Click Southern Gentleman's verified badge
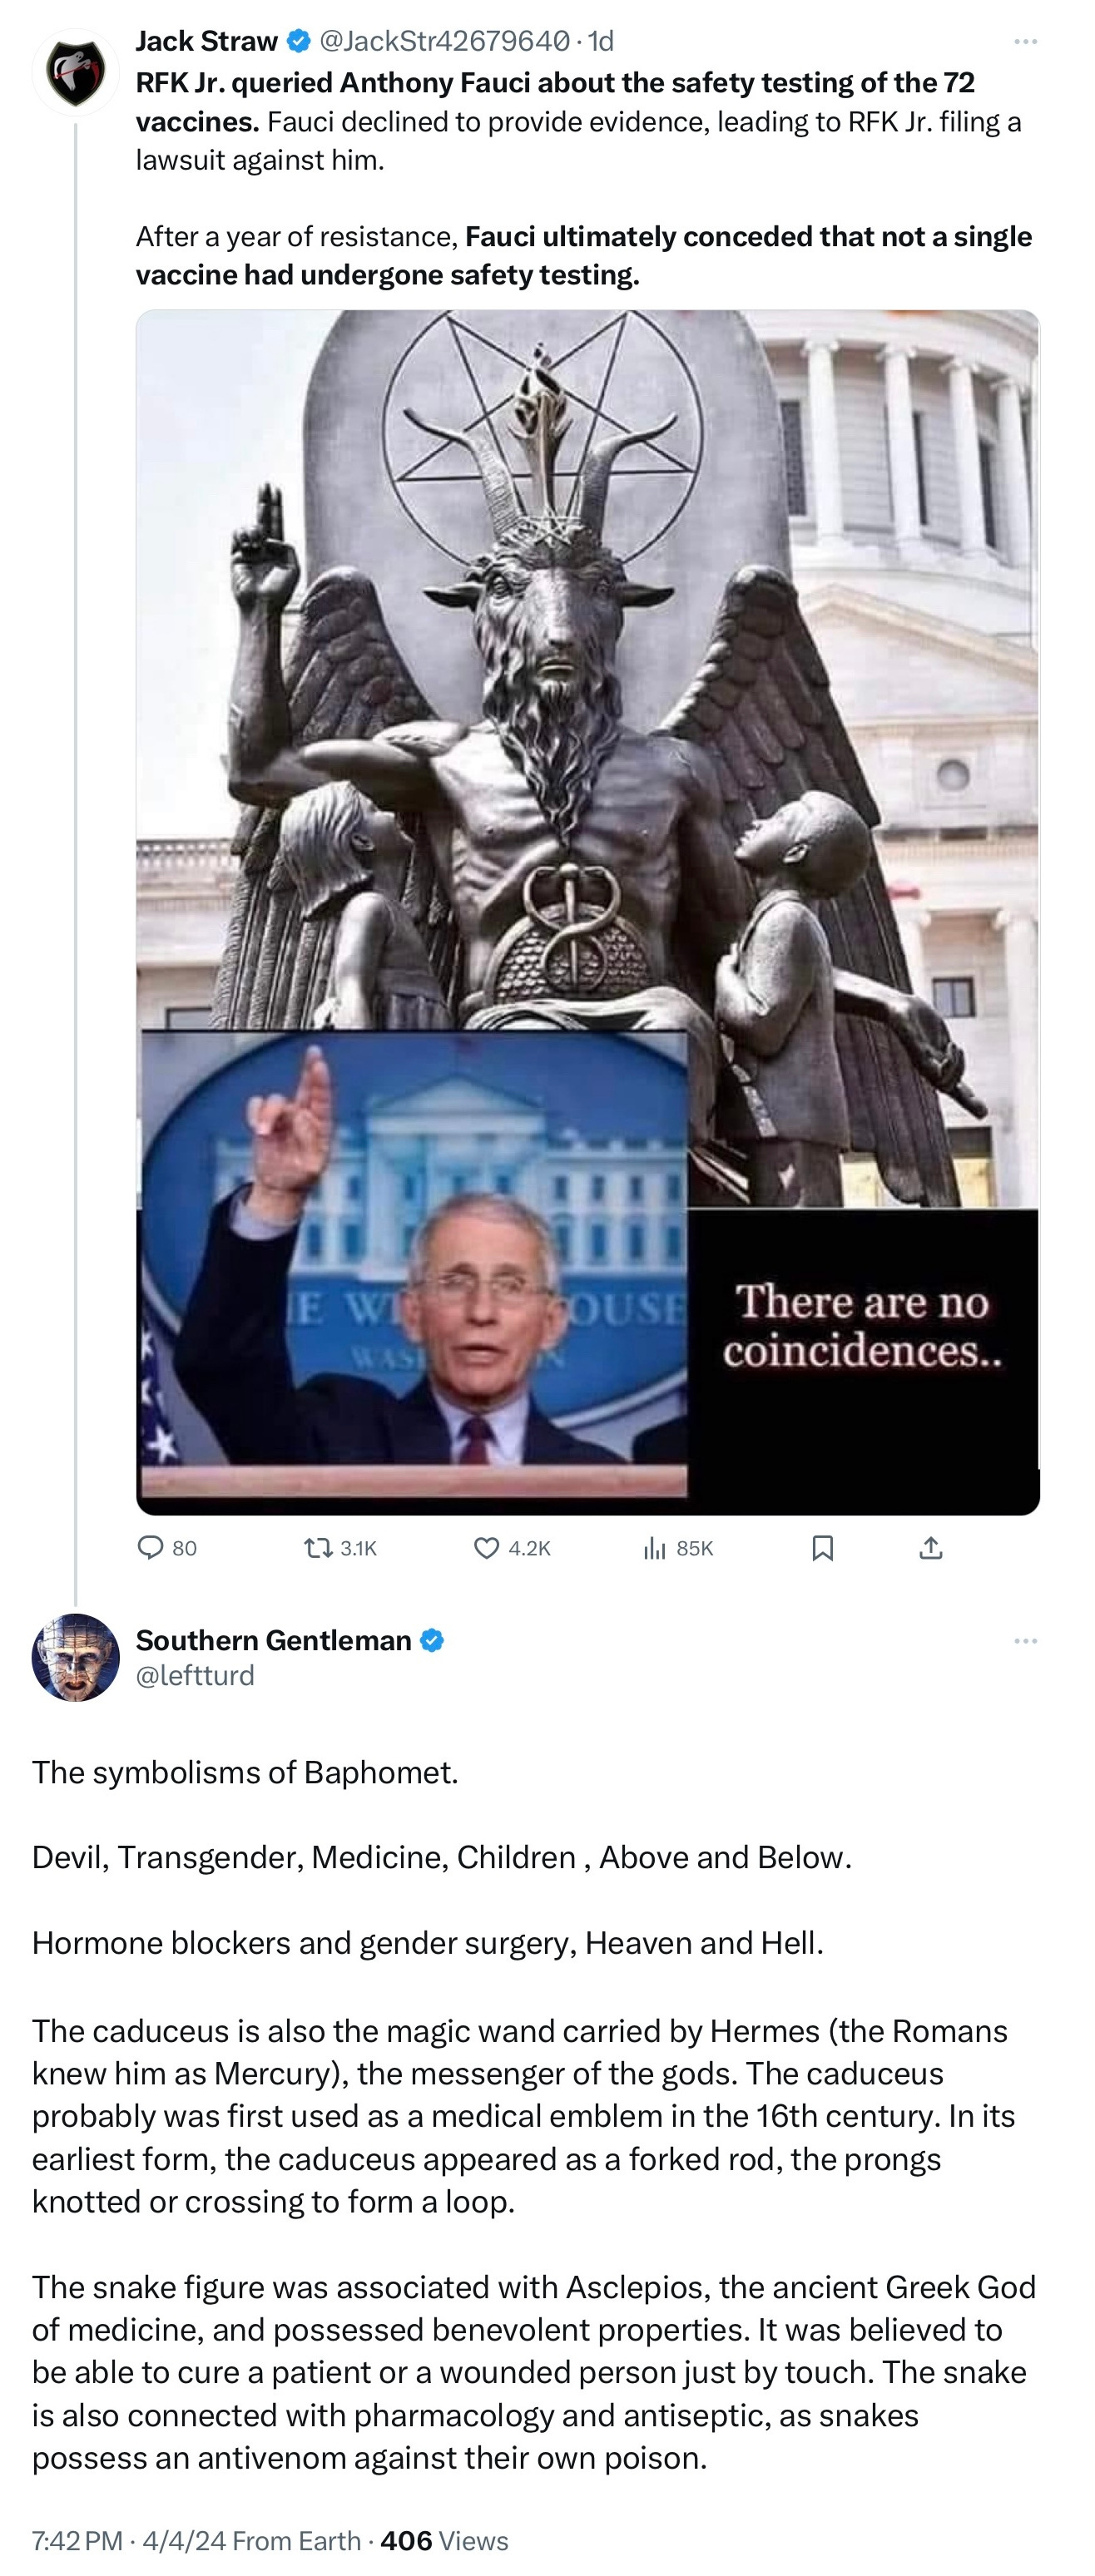Screen dimensions: 1095x2576 click(432, 1640)
